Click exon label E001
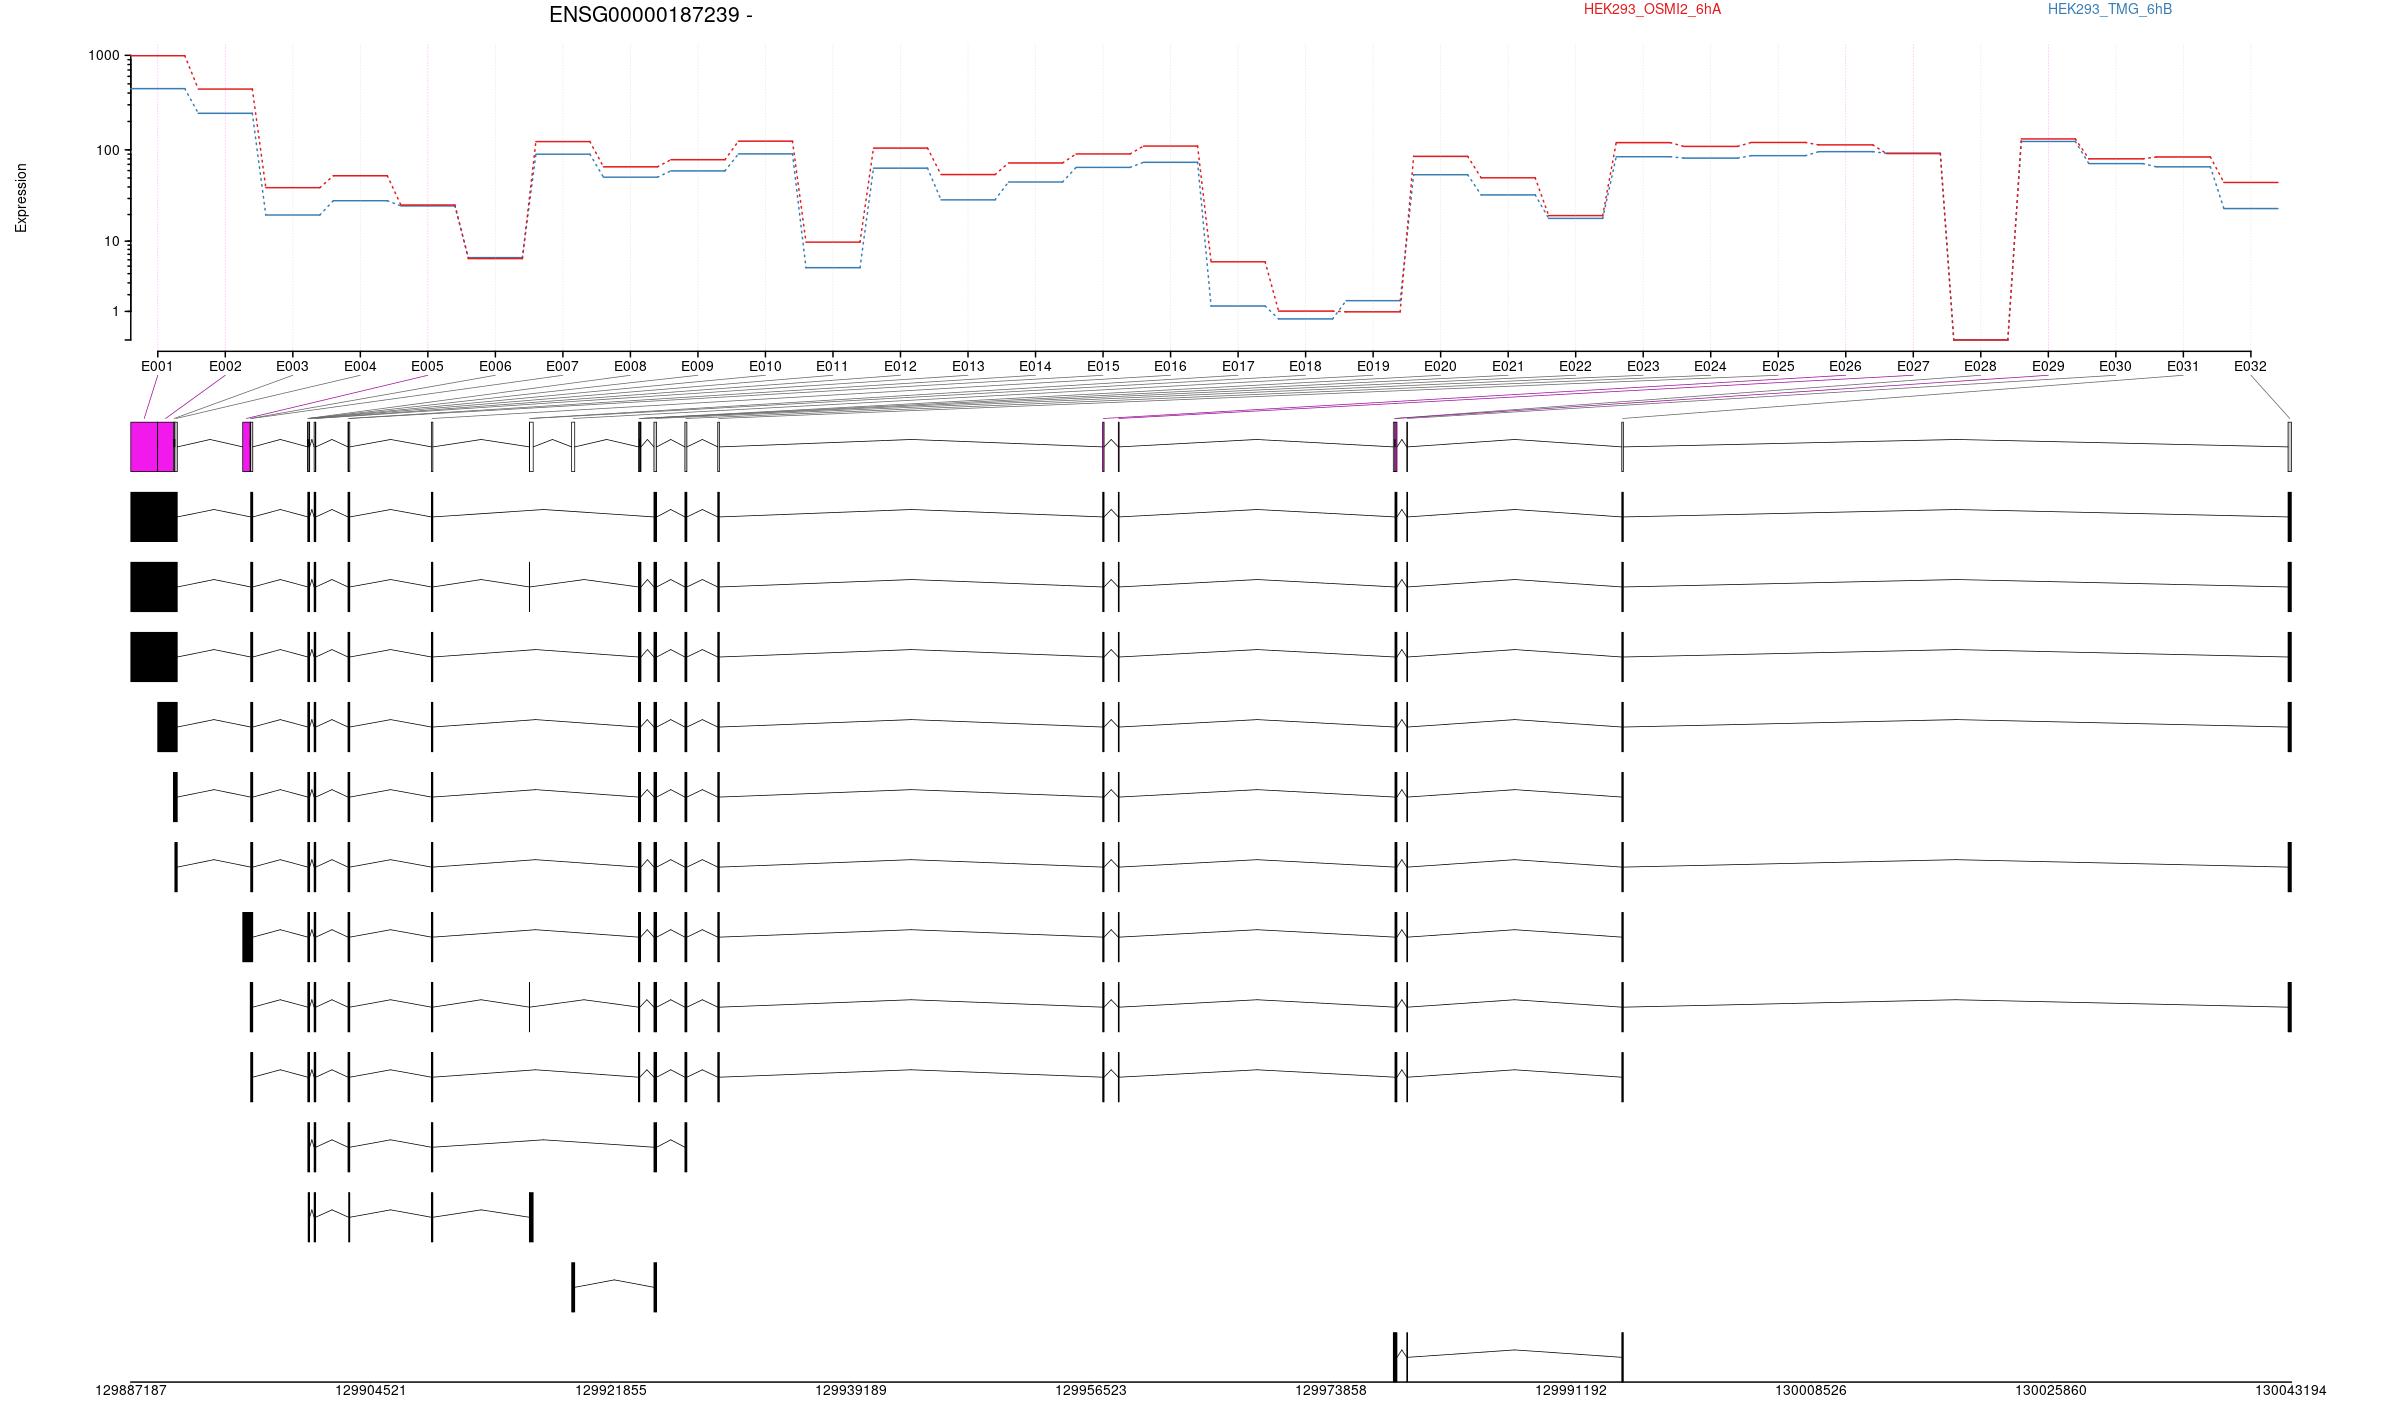Image resolution: width=2400 pixels, height=1410 pixels. pos(157,366)
